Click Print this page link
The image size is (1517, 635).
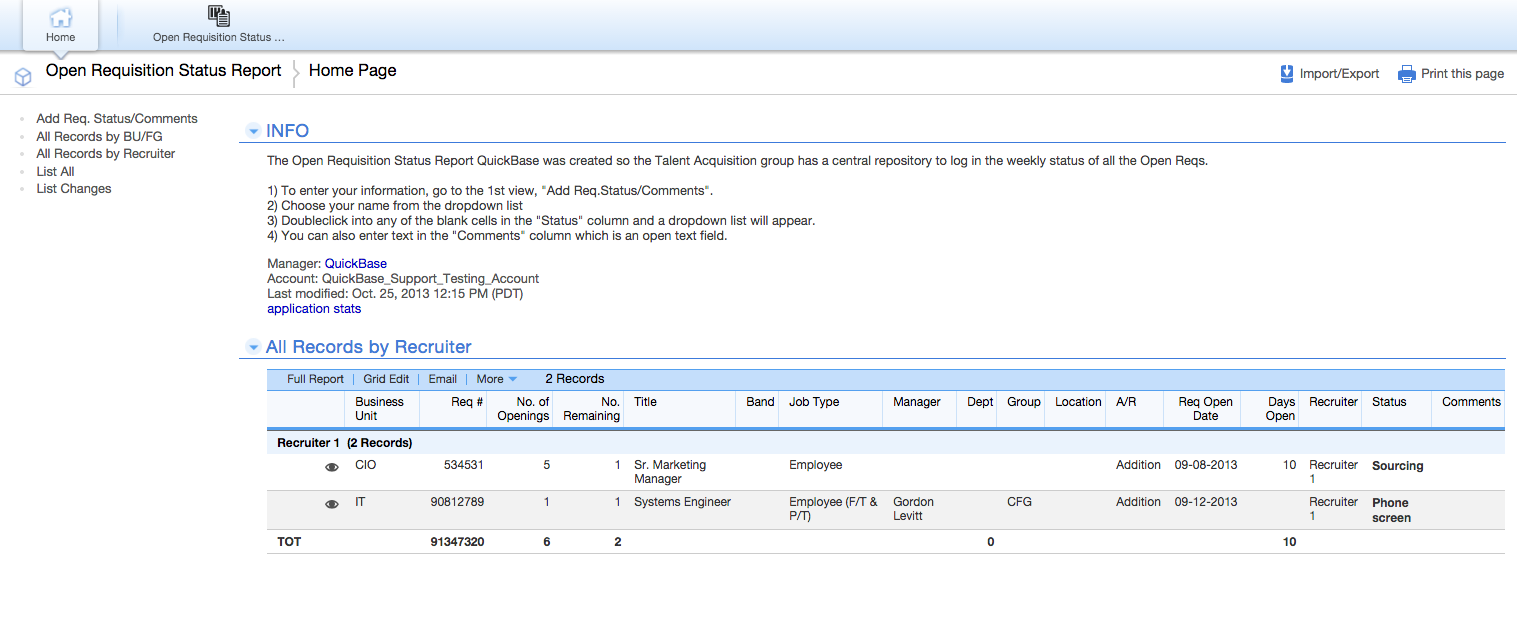click(1462, 74)
